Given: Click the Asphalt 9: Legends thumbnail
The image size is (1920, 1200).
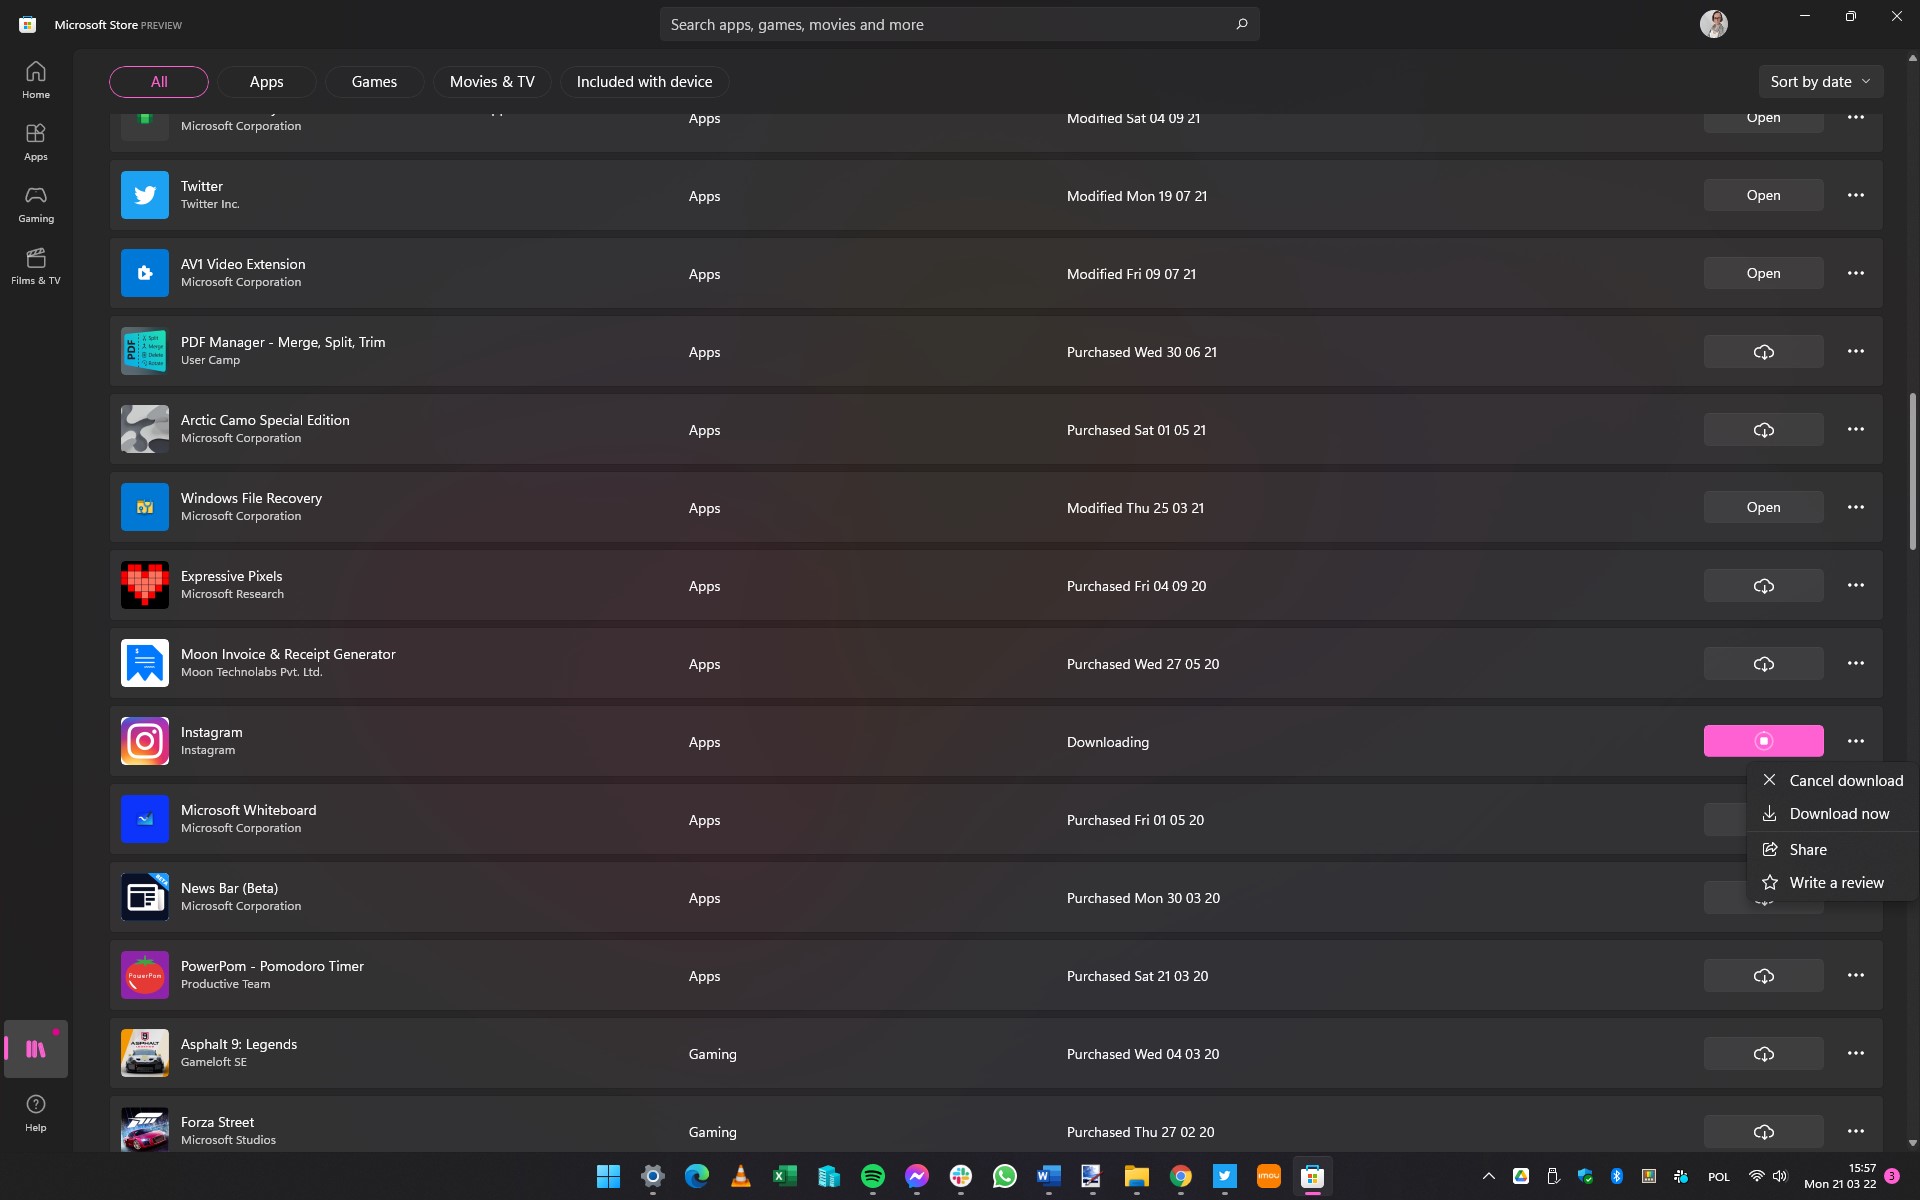Looking at the screenshot, I should (x=145, y=1053).
